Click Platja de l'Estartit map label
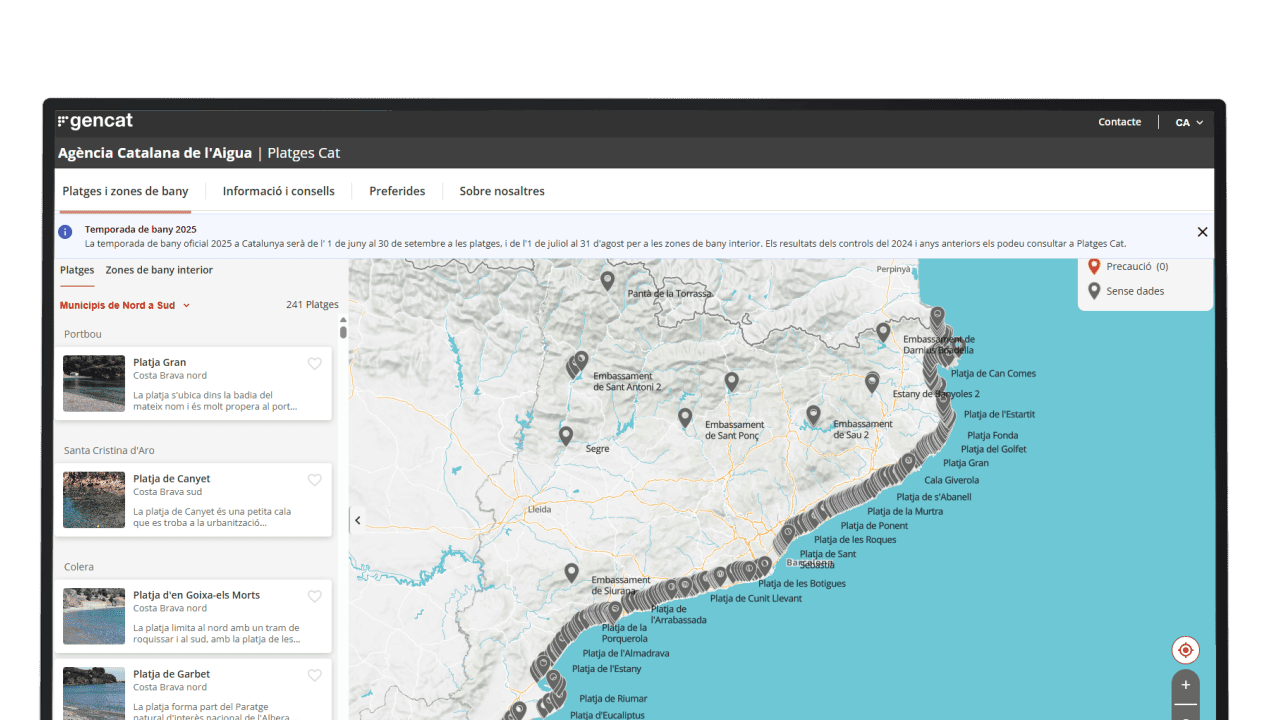 tap(1000, 414)
